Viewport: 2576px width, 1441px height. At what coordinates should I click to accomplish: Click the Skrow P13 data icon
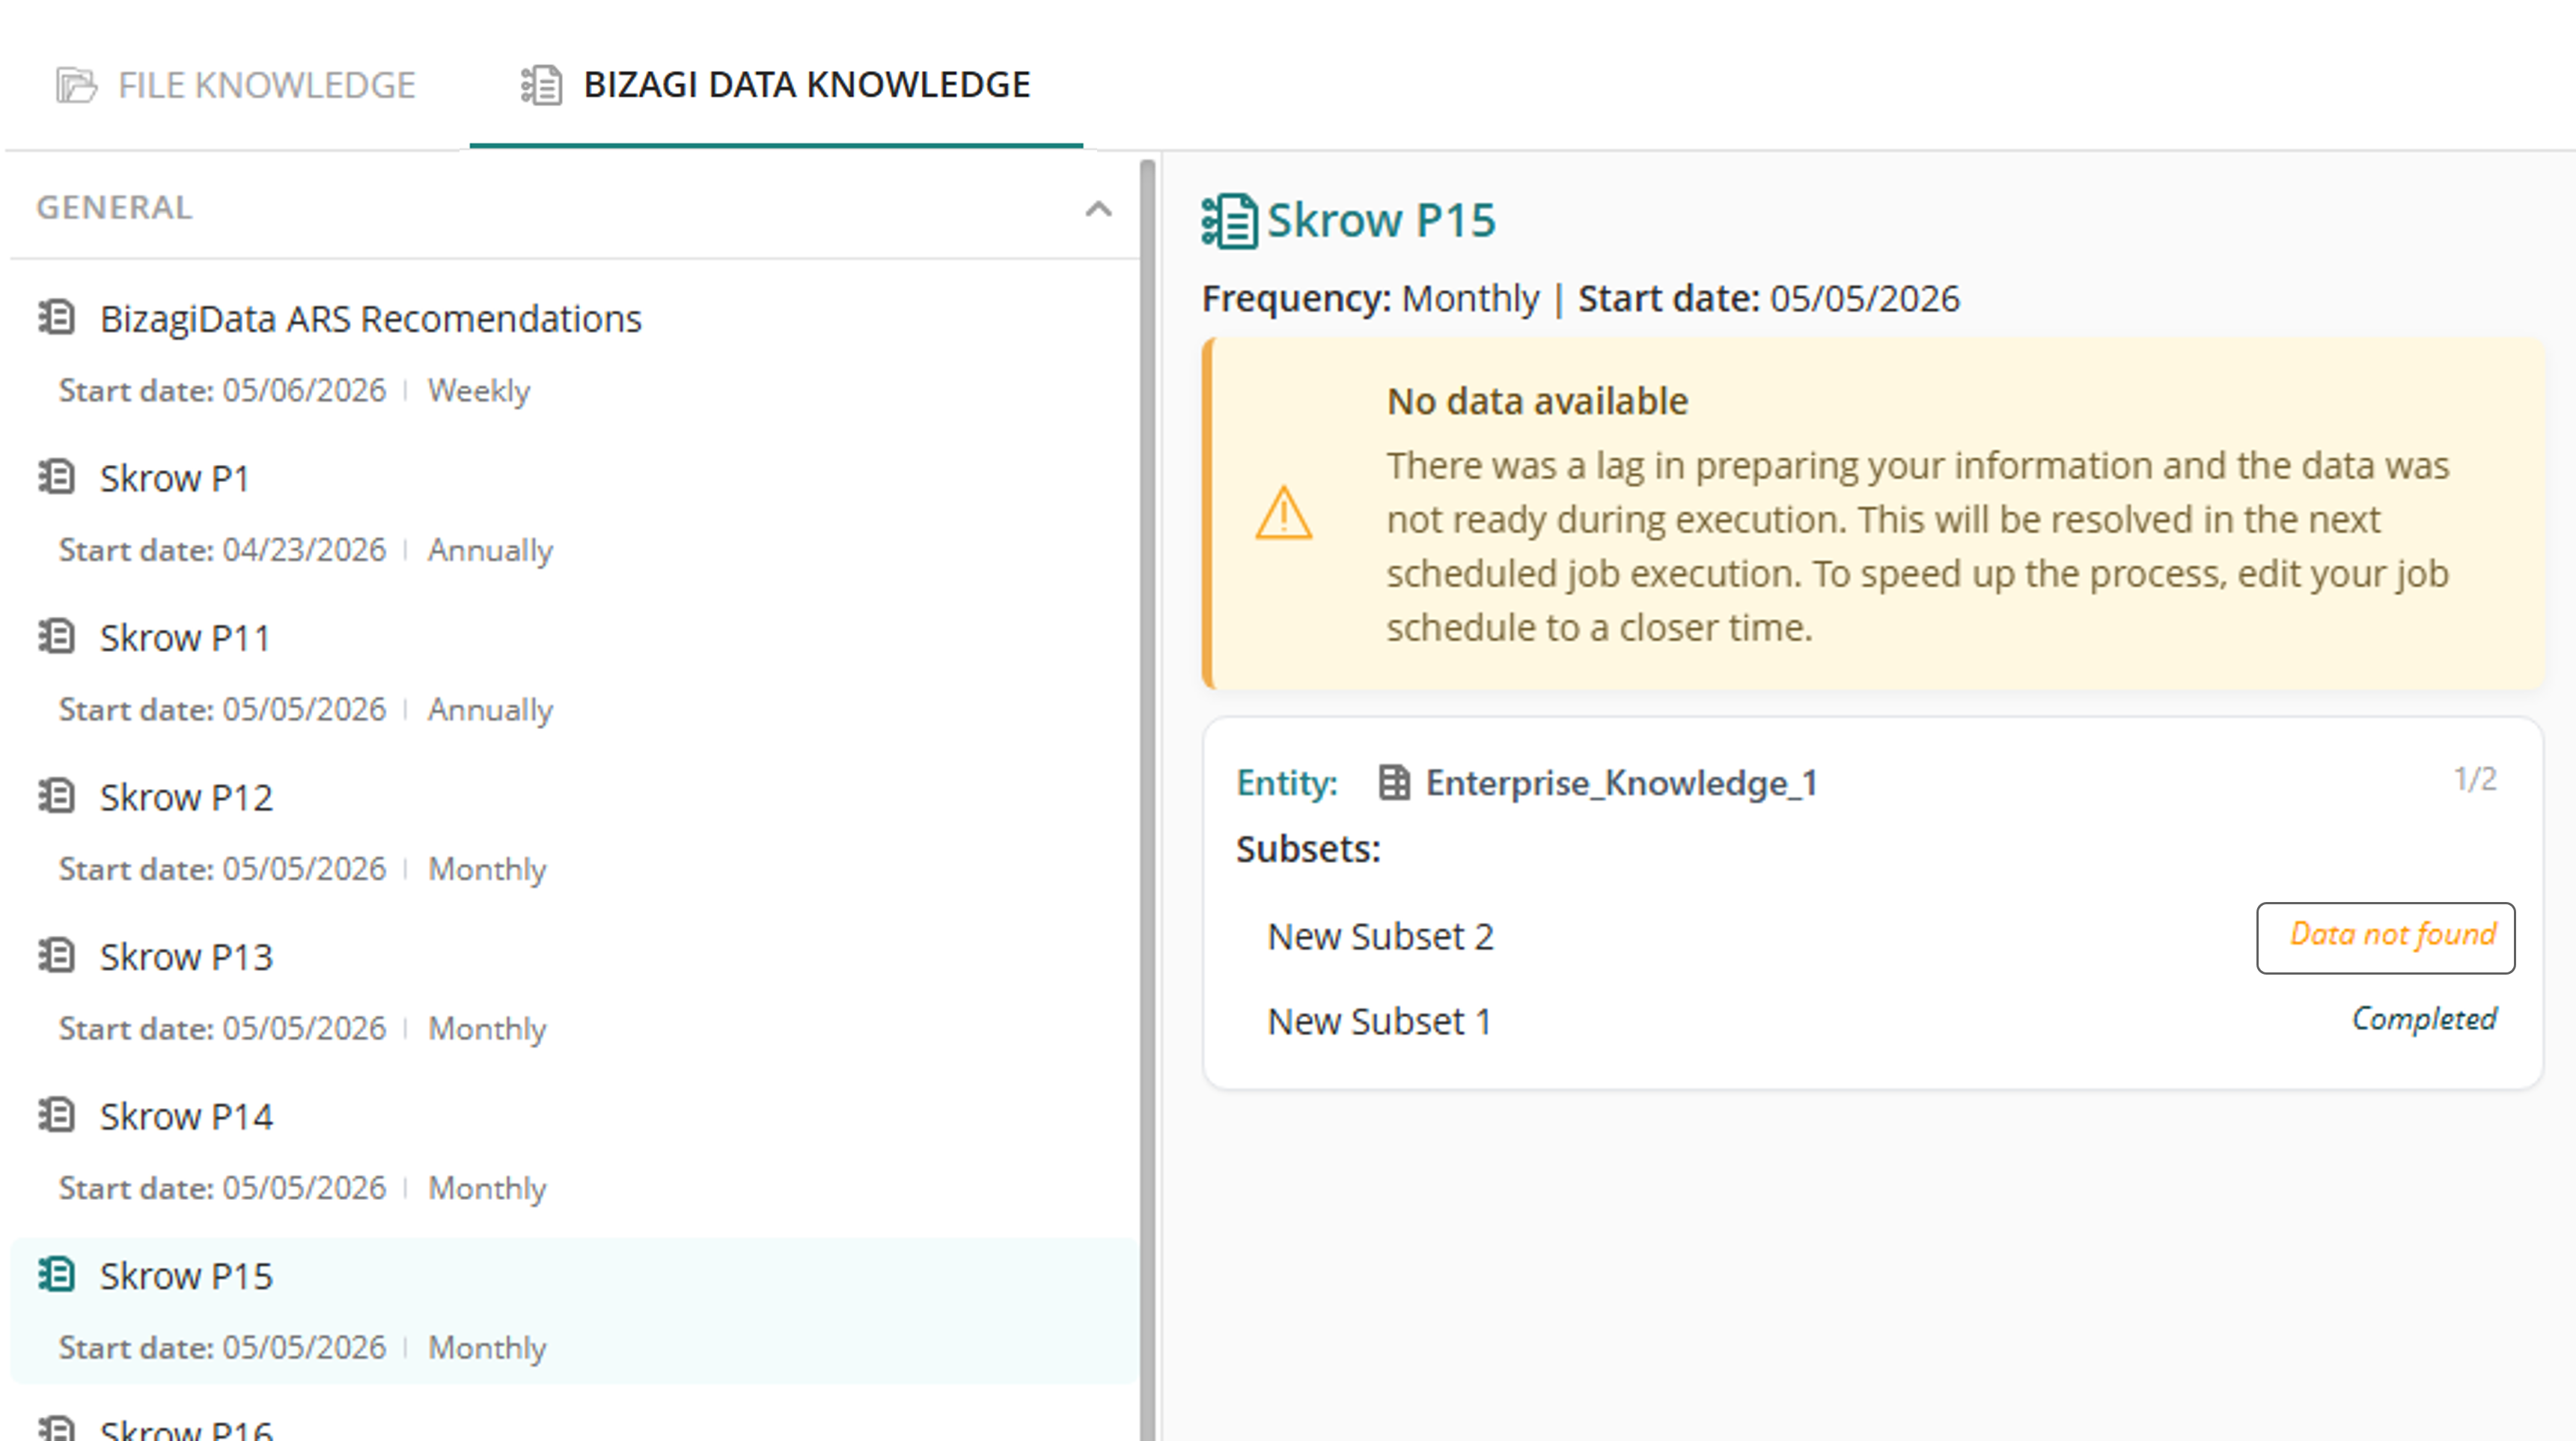[x=57, y=955]
